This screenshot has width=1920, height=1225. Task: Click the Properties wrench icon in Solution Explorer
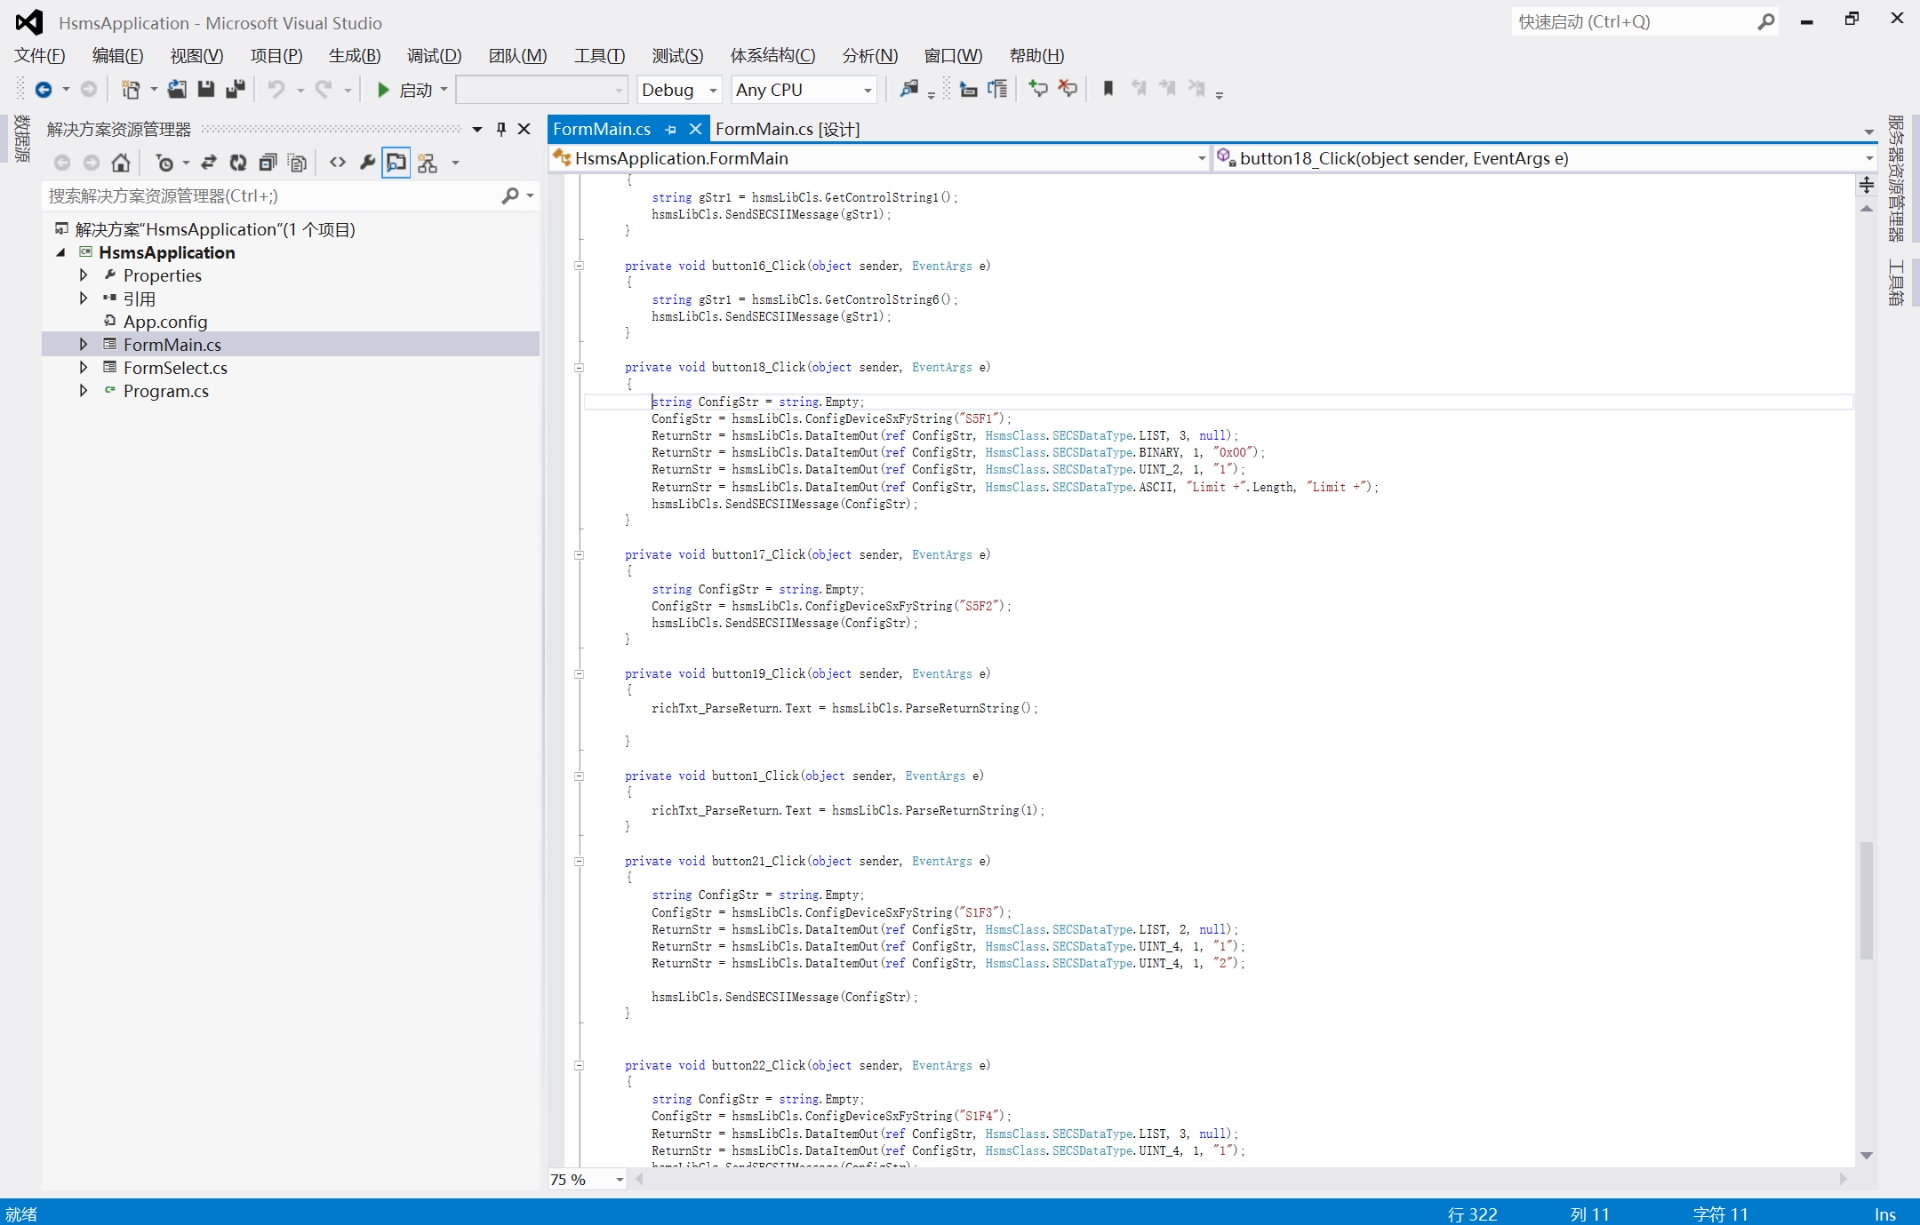click(367, 162)
